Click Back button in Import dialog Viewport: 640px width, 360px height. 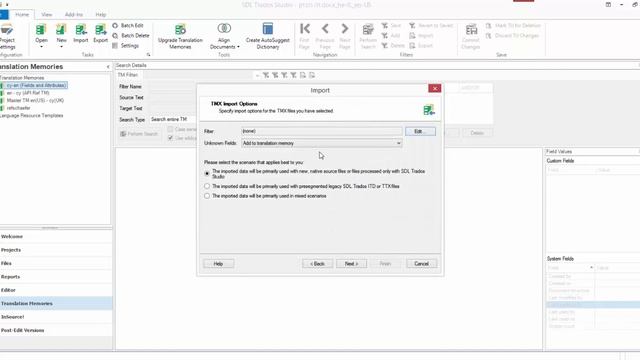click(x=317, y=264)
